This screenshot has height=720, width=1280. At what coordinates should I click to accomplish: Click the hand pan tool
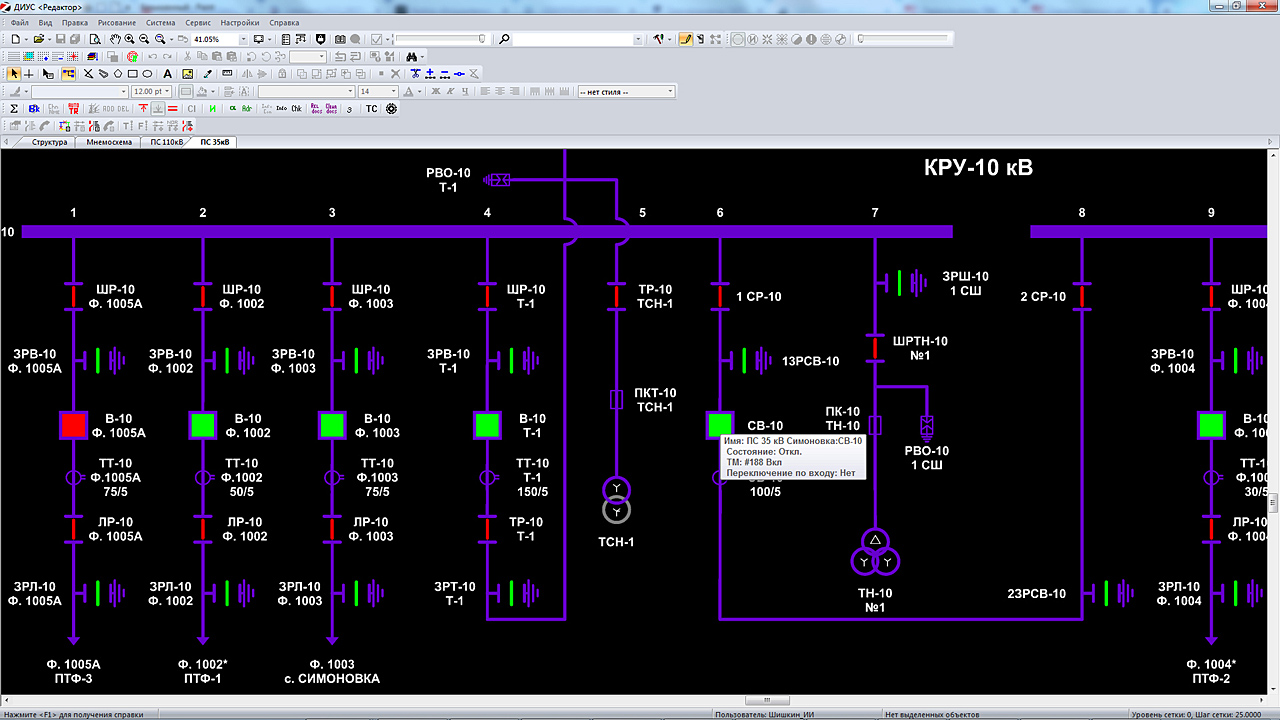(115, 39)
